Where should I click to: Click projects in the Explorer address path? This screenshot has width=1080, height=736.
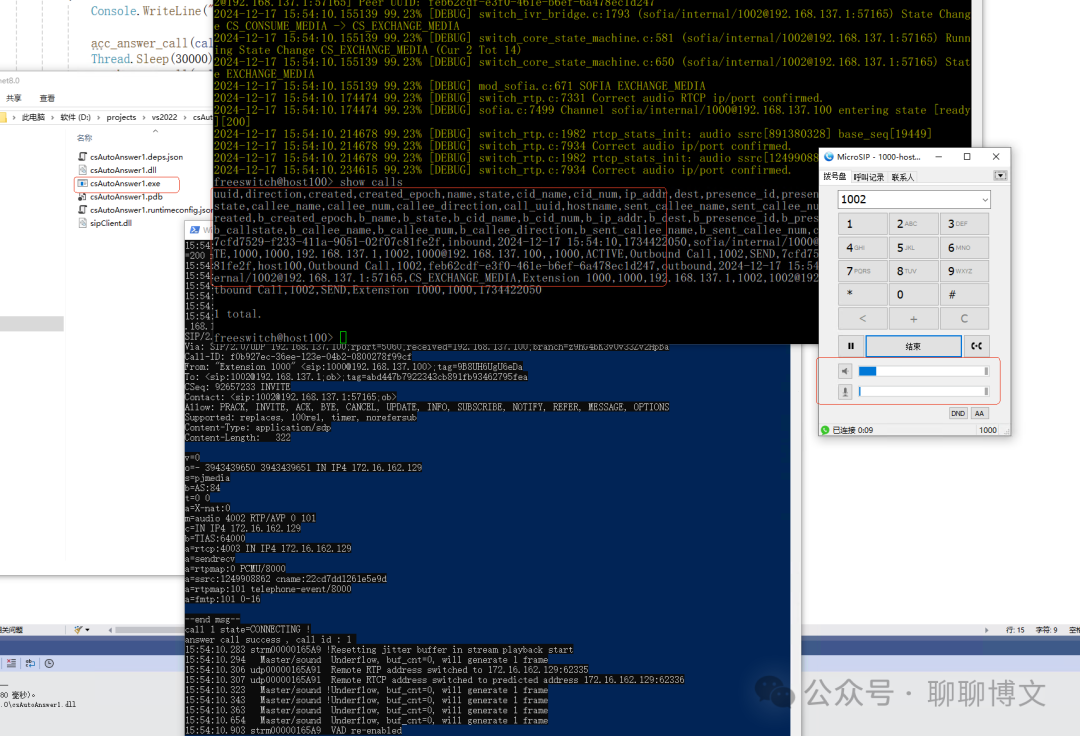121,118
